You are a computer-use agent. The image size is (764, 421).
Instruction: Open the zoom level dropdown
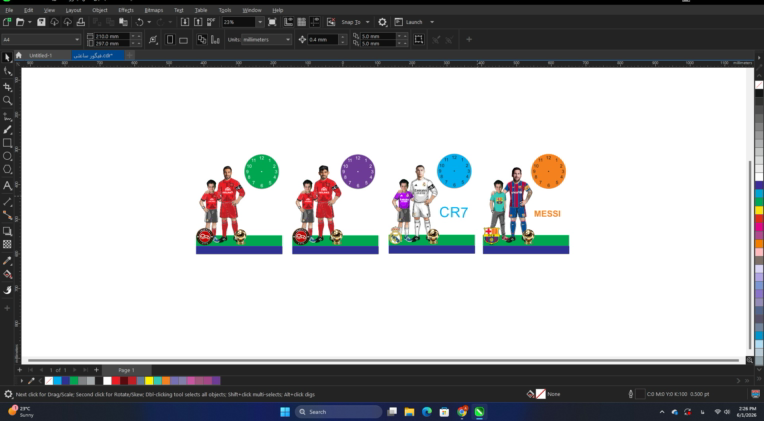tap(260, 22)
